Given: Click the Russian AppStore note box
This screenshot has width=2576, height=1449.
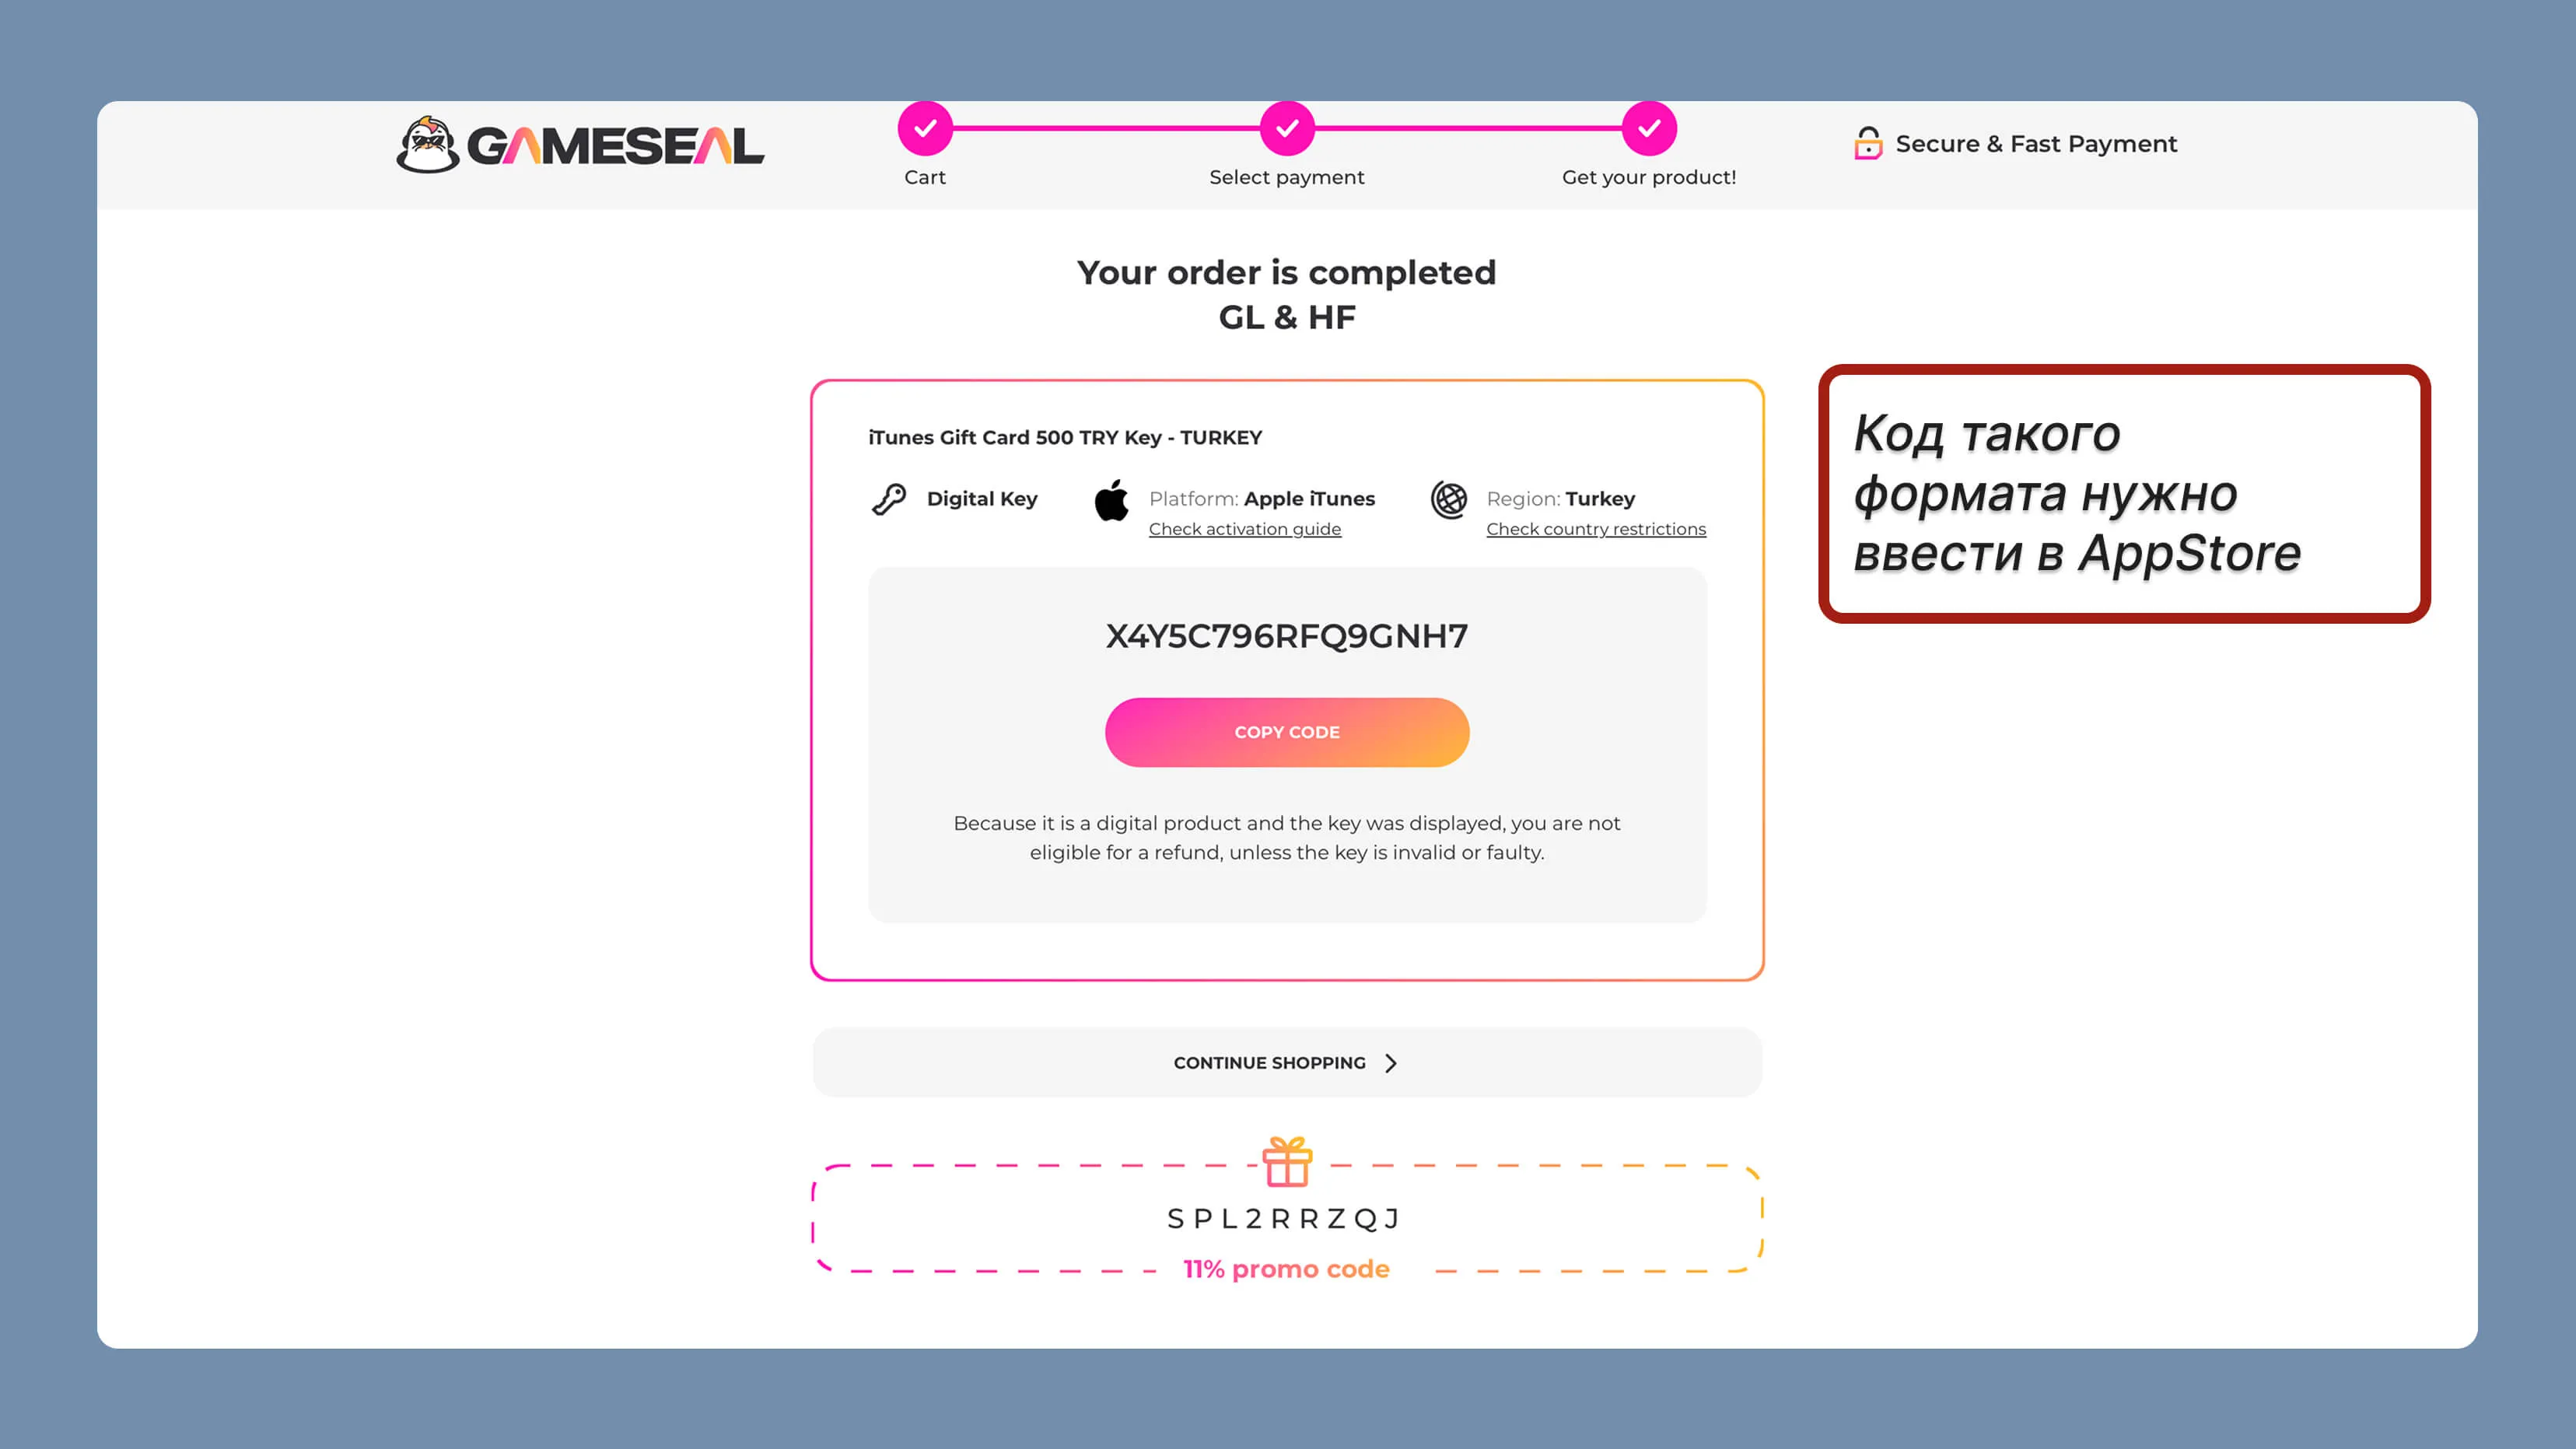Looking at the screenshot, I should click(2124, 493).
